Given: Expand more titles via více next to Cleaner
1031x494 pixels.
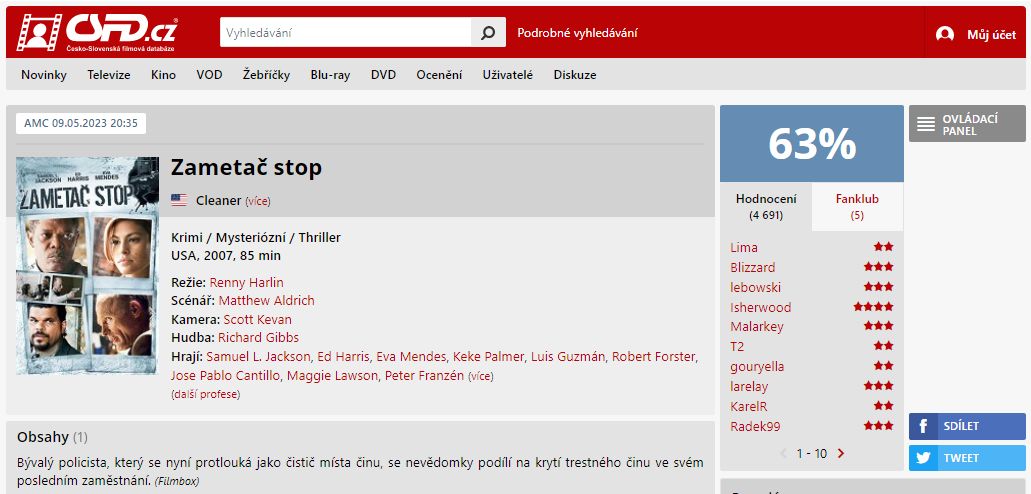Looking at the screenshot, I should pyautogui.click(x=258, y=201).
